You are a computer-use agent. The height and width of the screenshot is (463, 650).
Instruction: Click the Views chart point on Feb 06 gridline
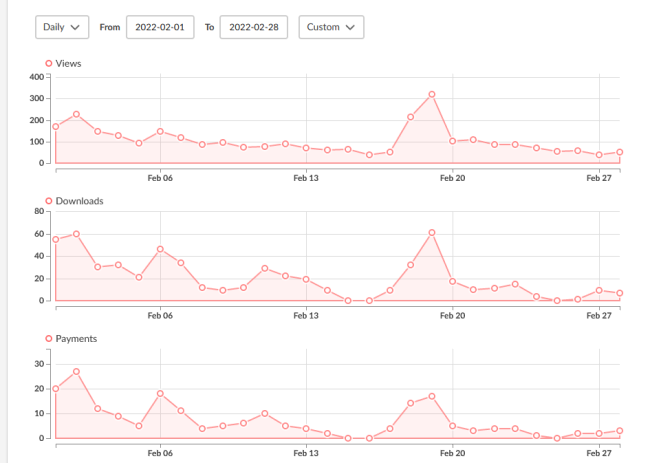(160, 131)
